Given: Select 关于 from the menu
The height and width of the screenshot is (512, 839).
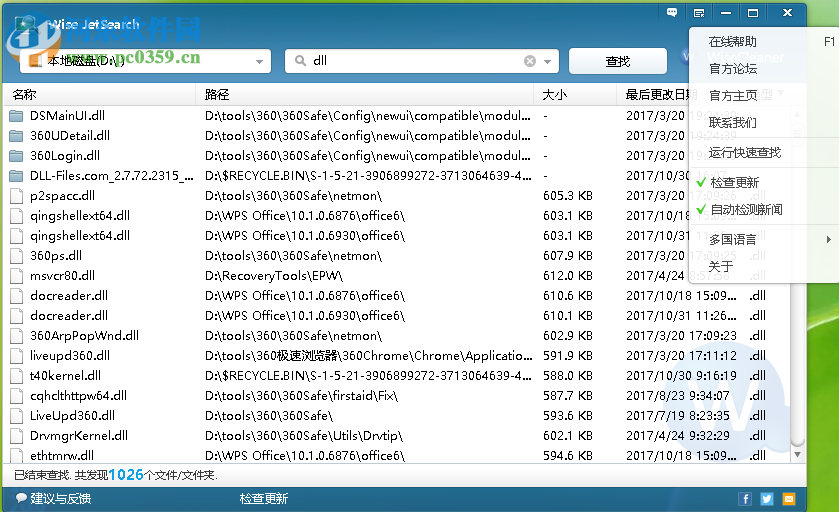Looking at the screenshot, I should coord(720,266).
